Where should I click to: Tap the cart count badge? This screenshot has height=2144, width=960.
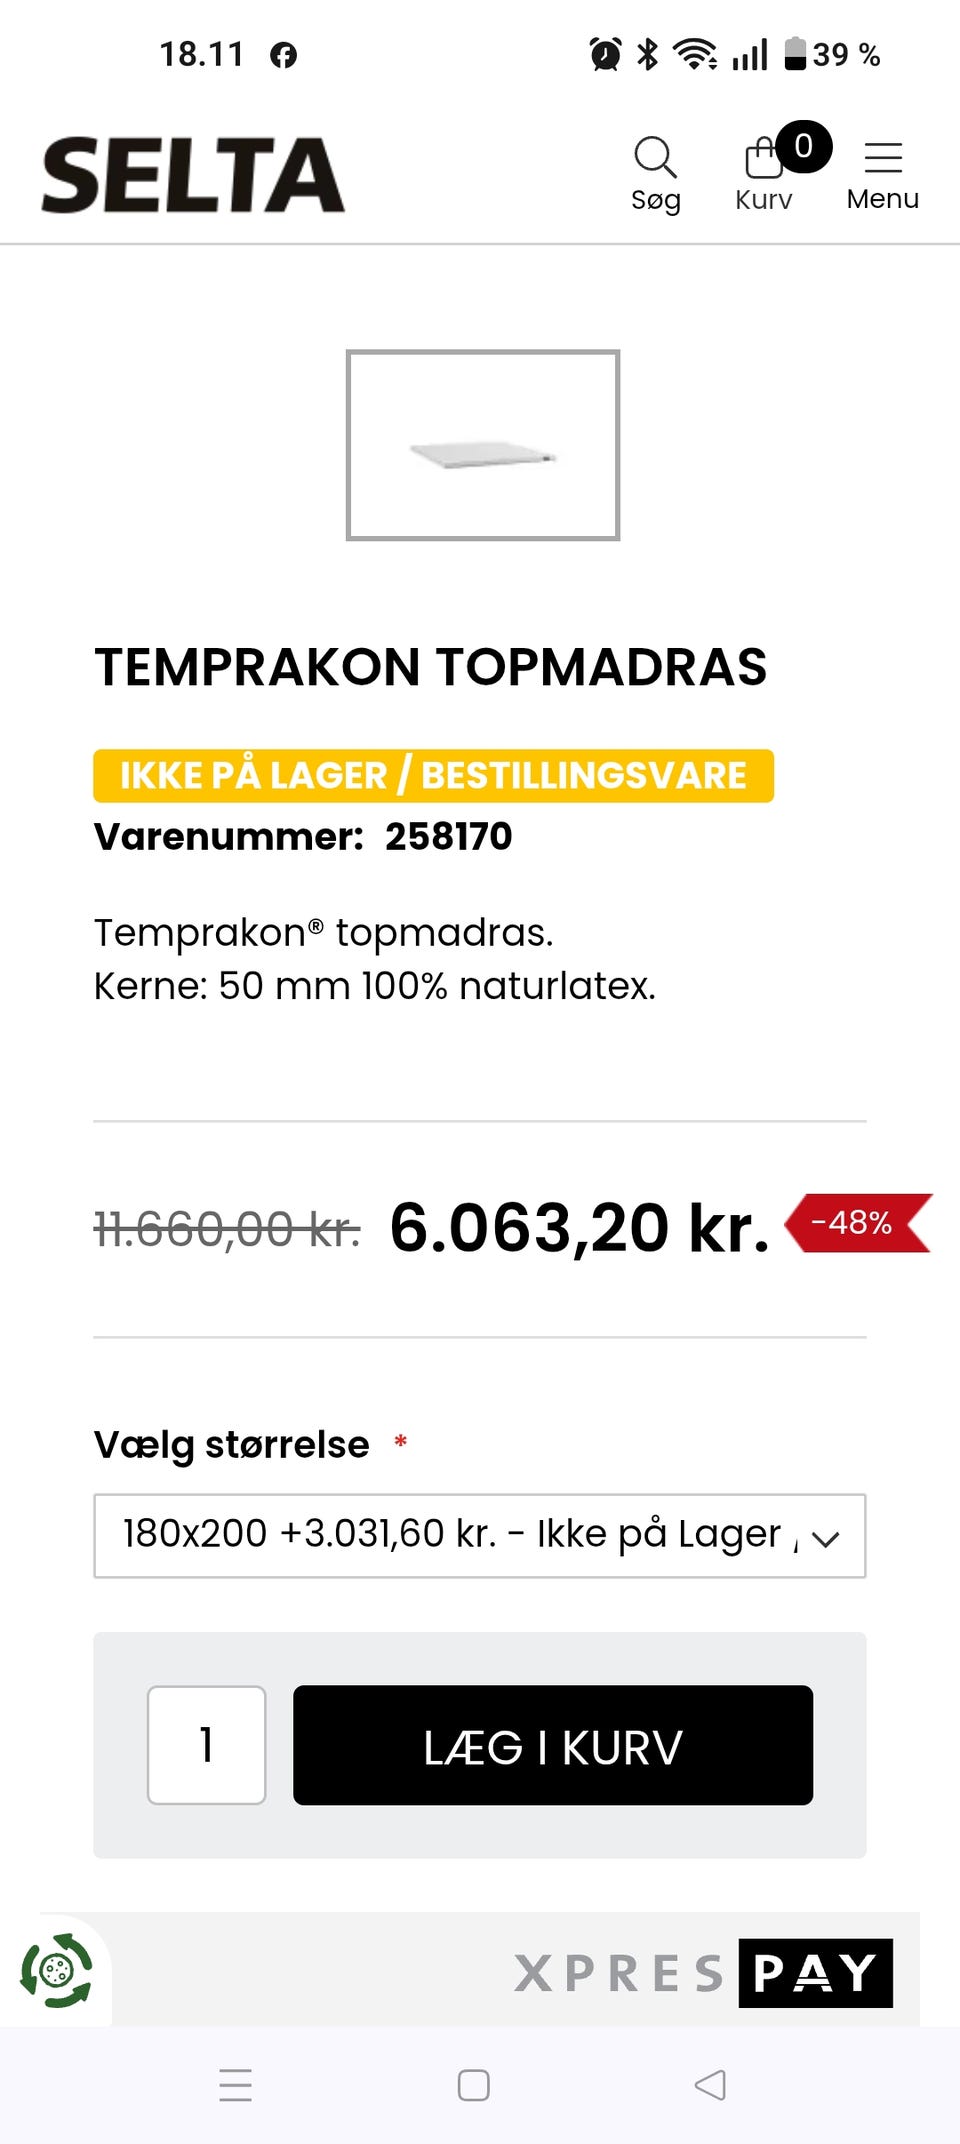(x=803, y=146)
